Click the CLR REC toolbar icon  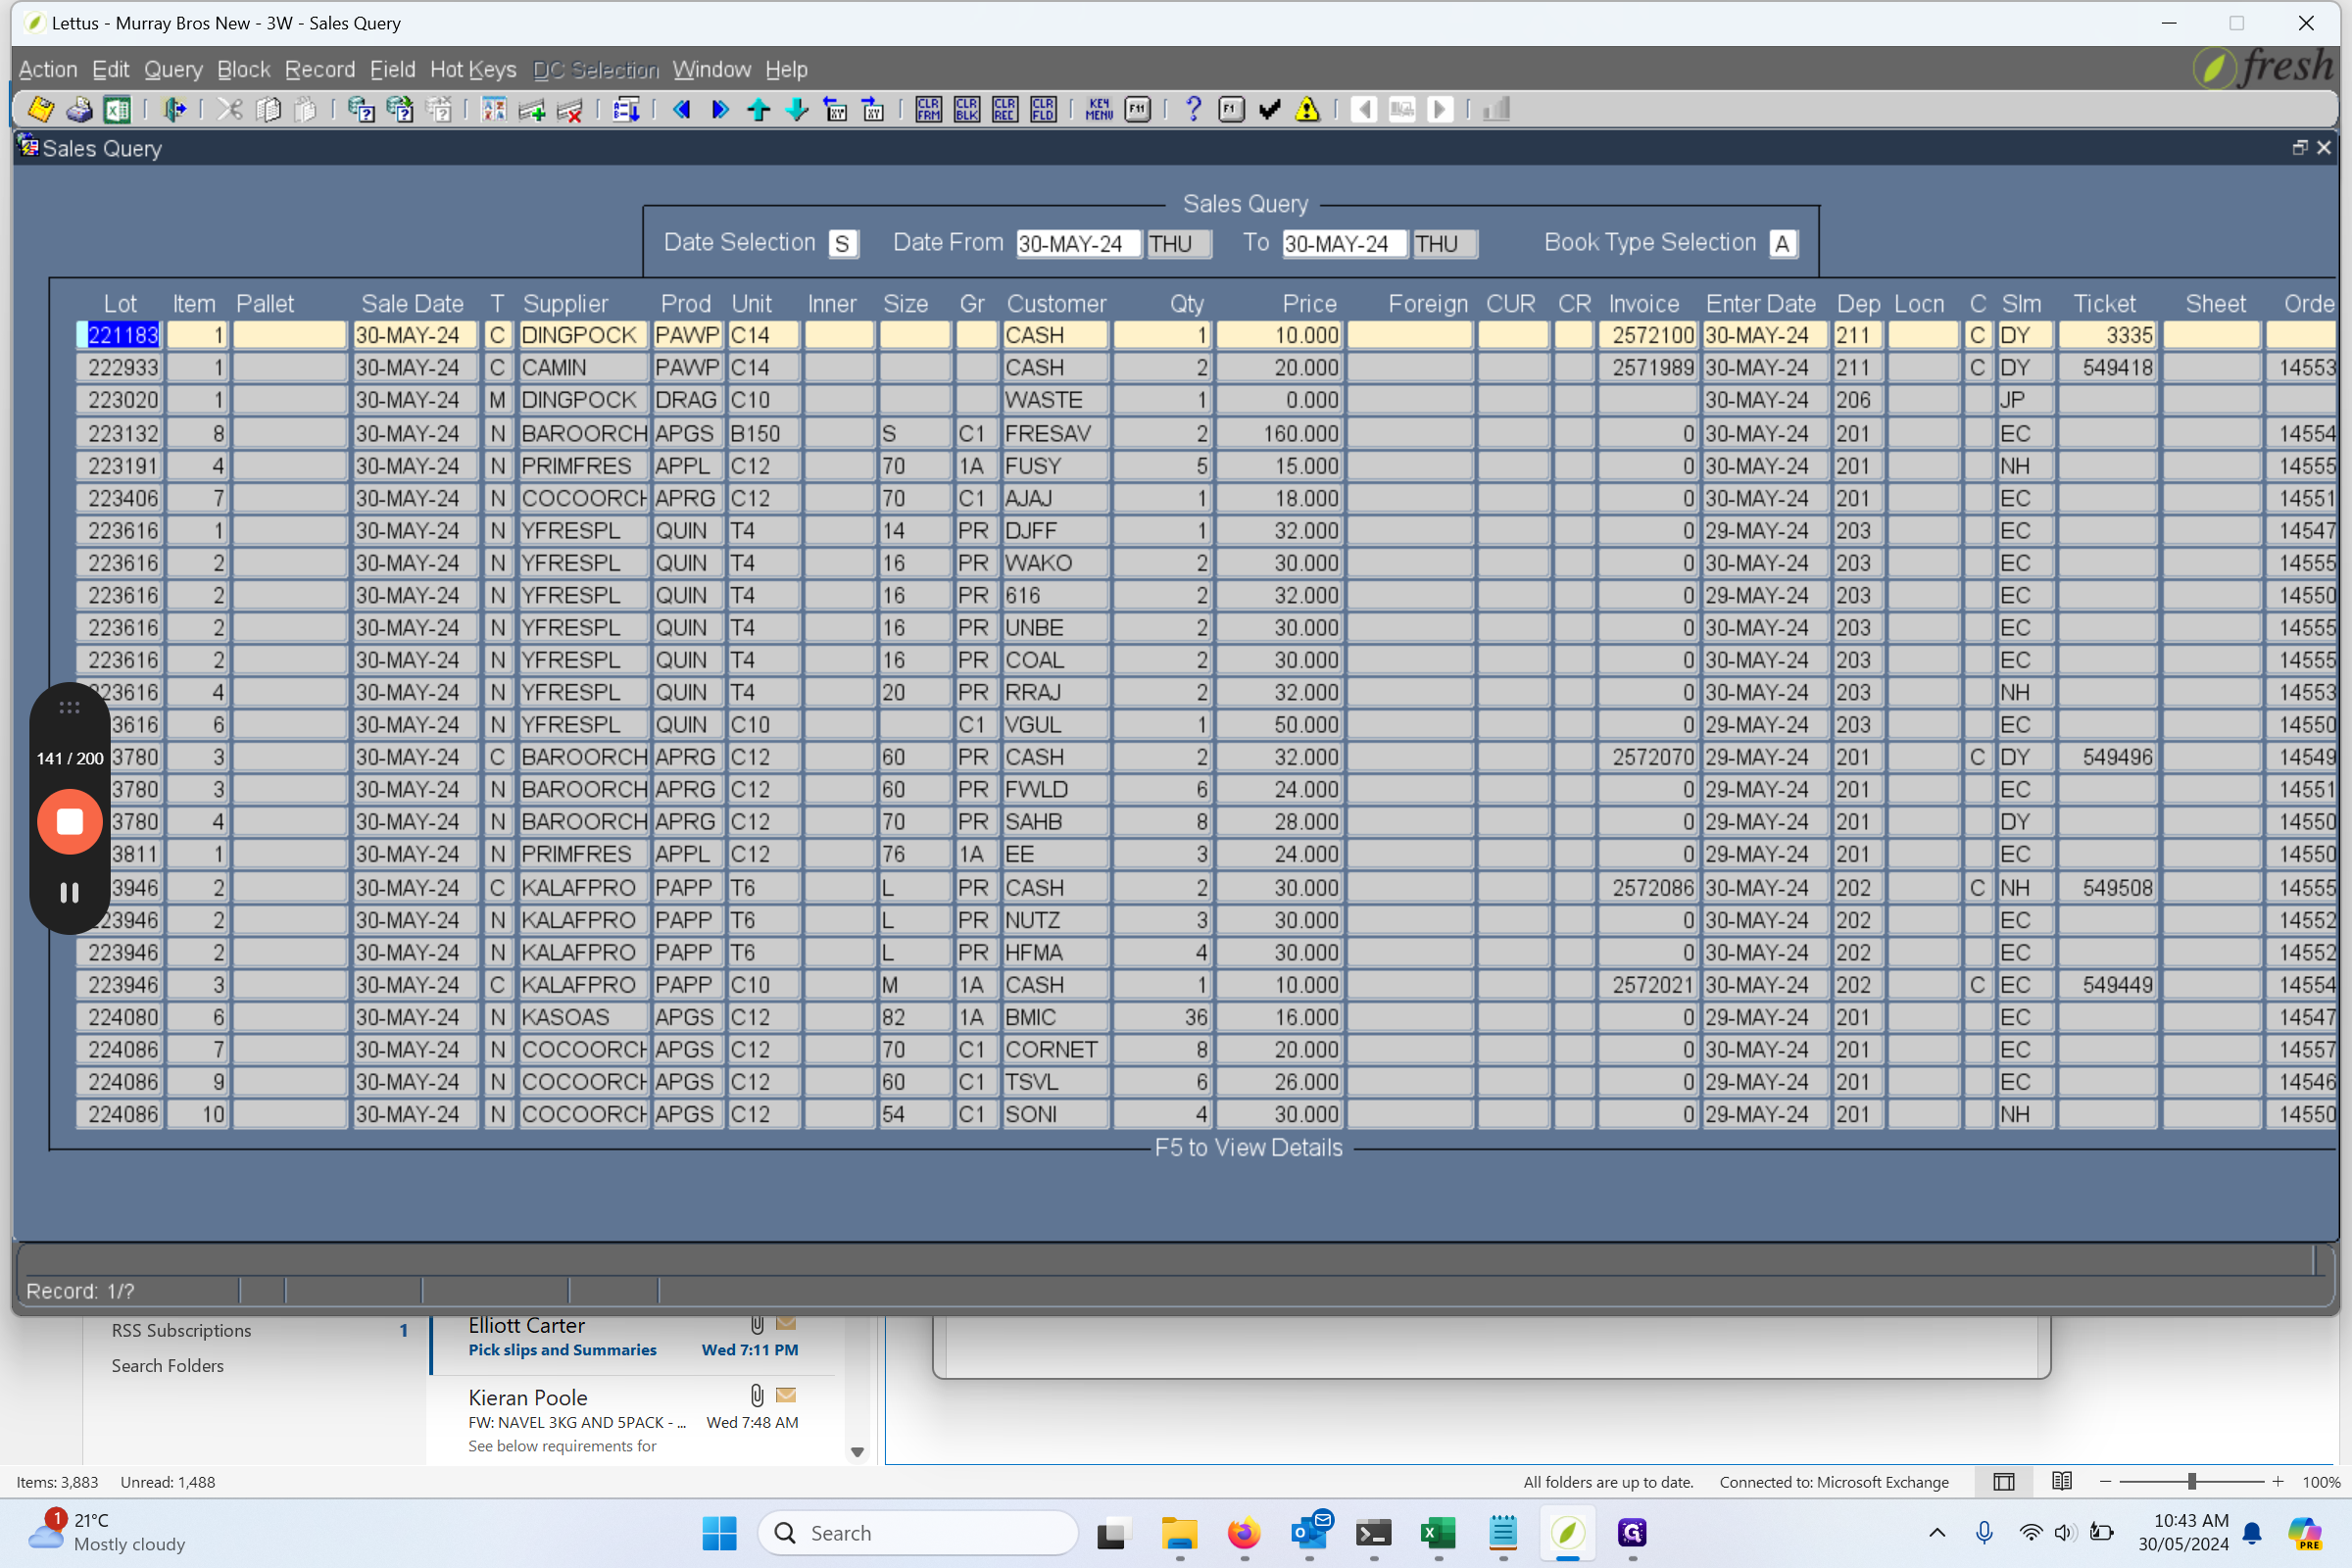tap(1004, 109)
